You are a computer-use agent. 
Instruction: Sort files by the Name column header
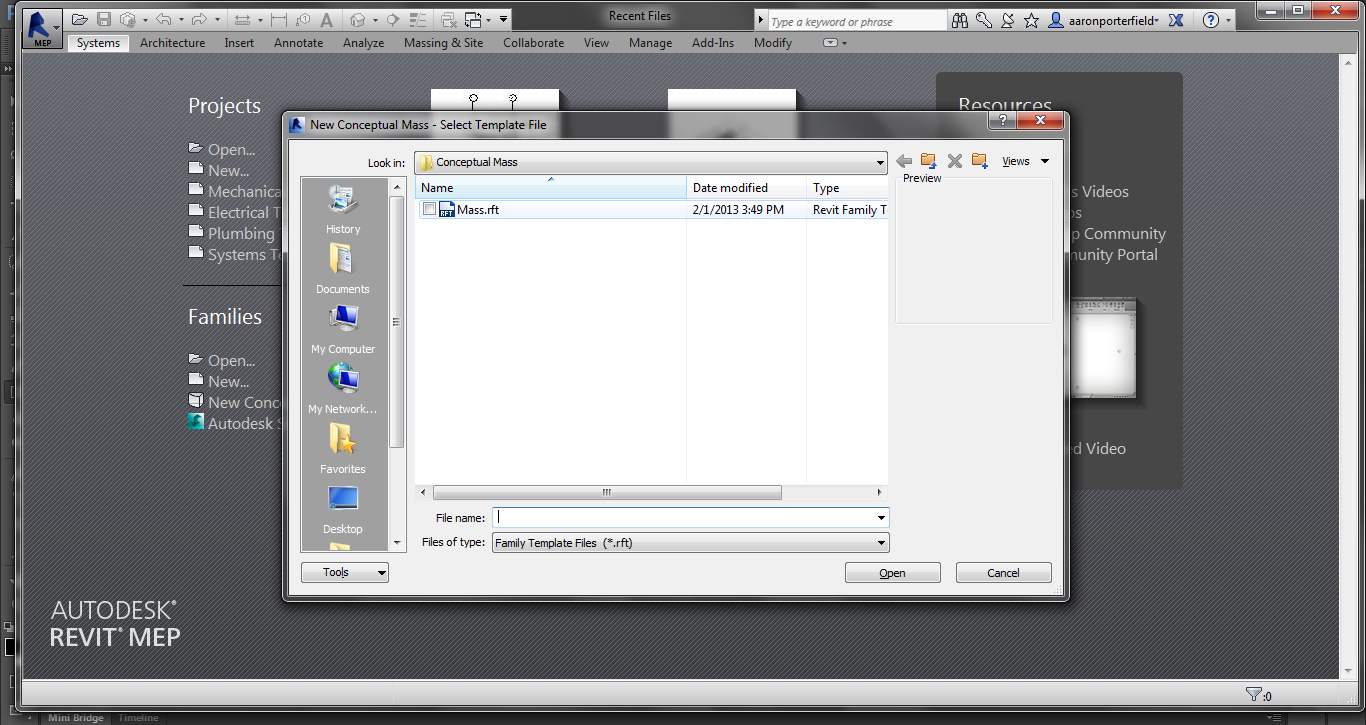pyautogui.click(x=551, y=187)
